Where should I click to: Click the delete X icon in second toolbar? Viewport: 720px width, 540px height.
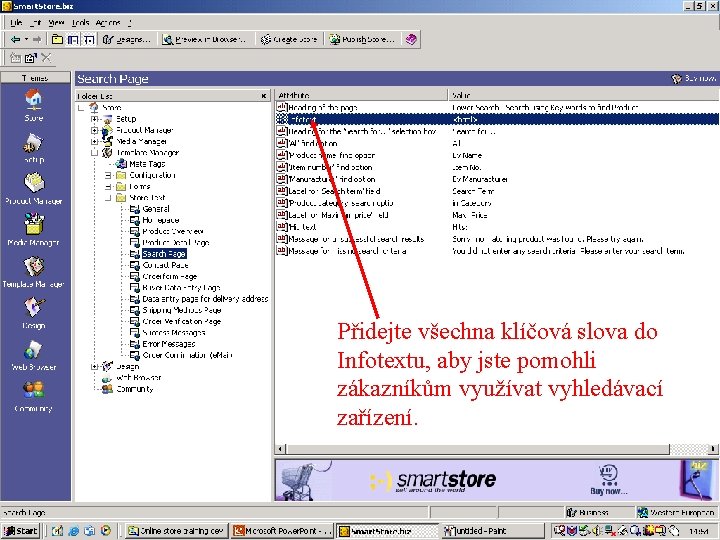(x=46, y=58)
